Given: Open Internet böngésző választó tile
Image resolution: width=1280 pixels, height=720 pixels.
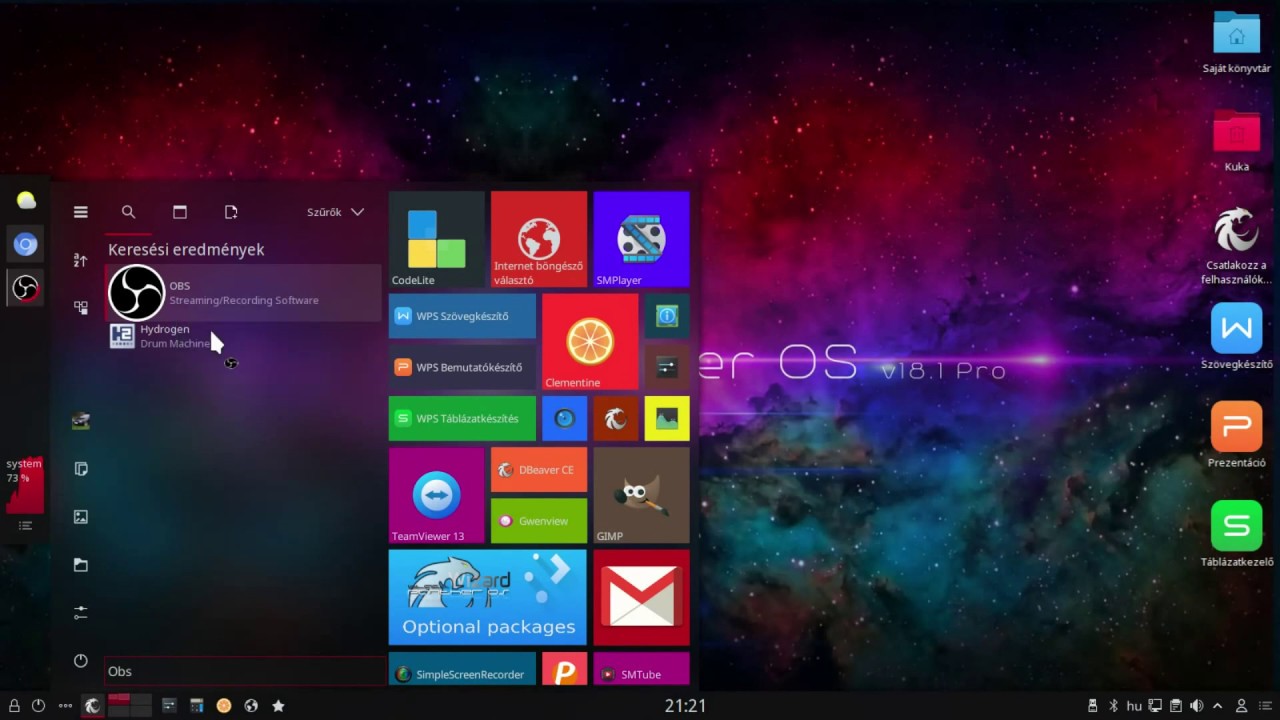Looking at the screenshot, I should click(x=539, y=239).
